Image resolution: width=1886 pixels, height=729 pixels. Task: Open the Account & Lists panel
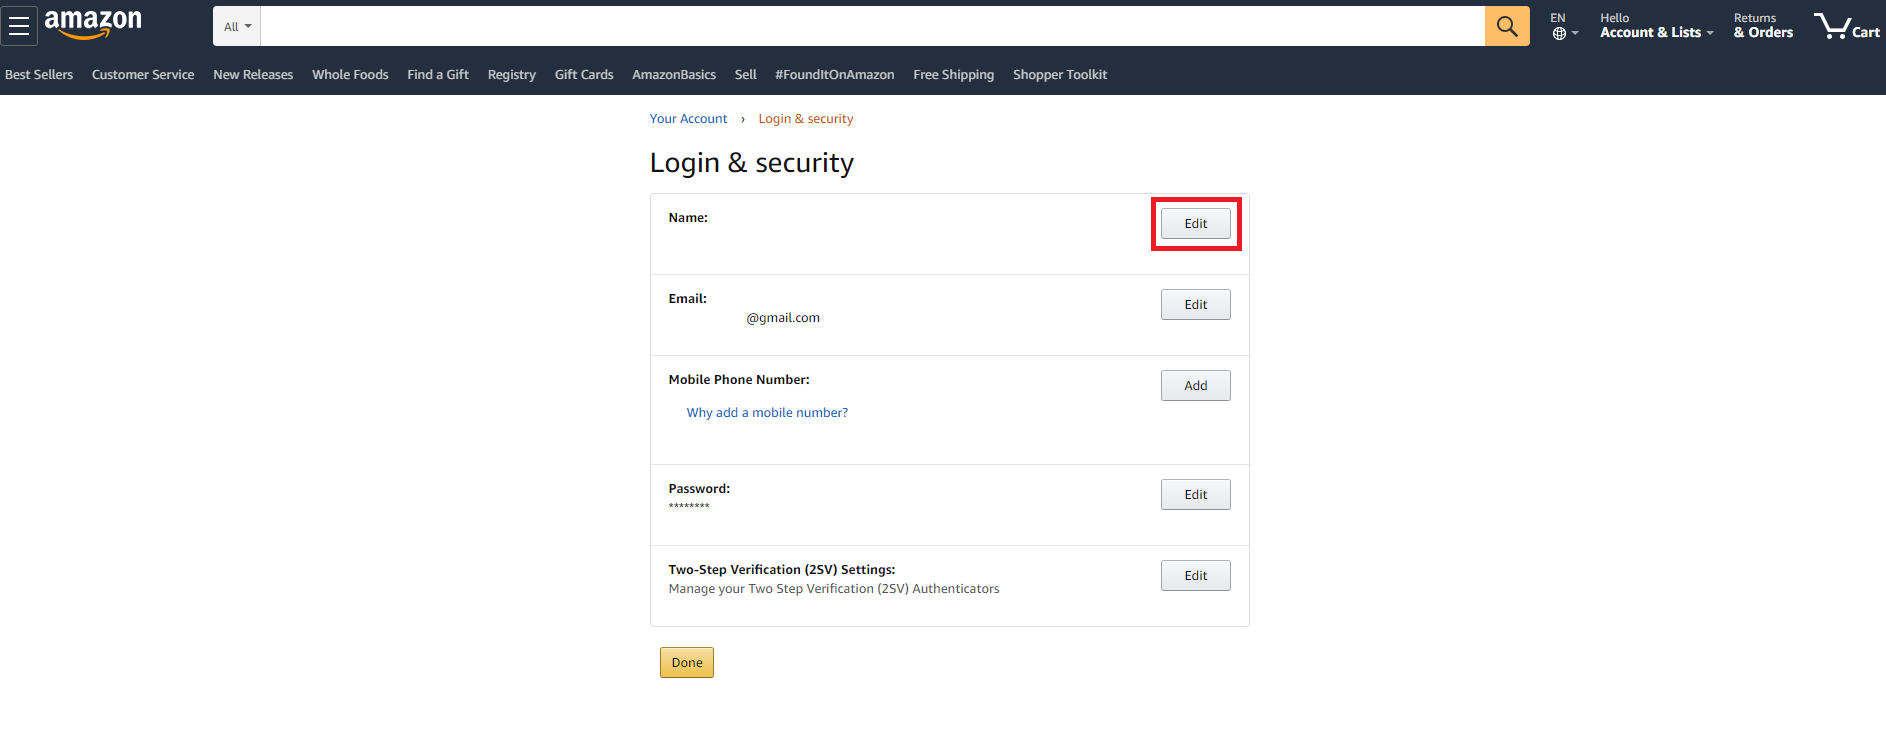1649,32
